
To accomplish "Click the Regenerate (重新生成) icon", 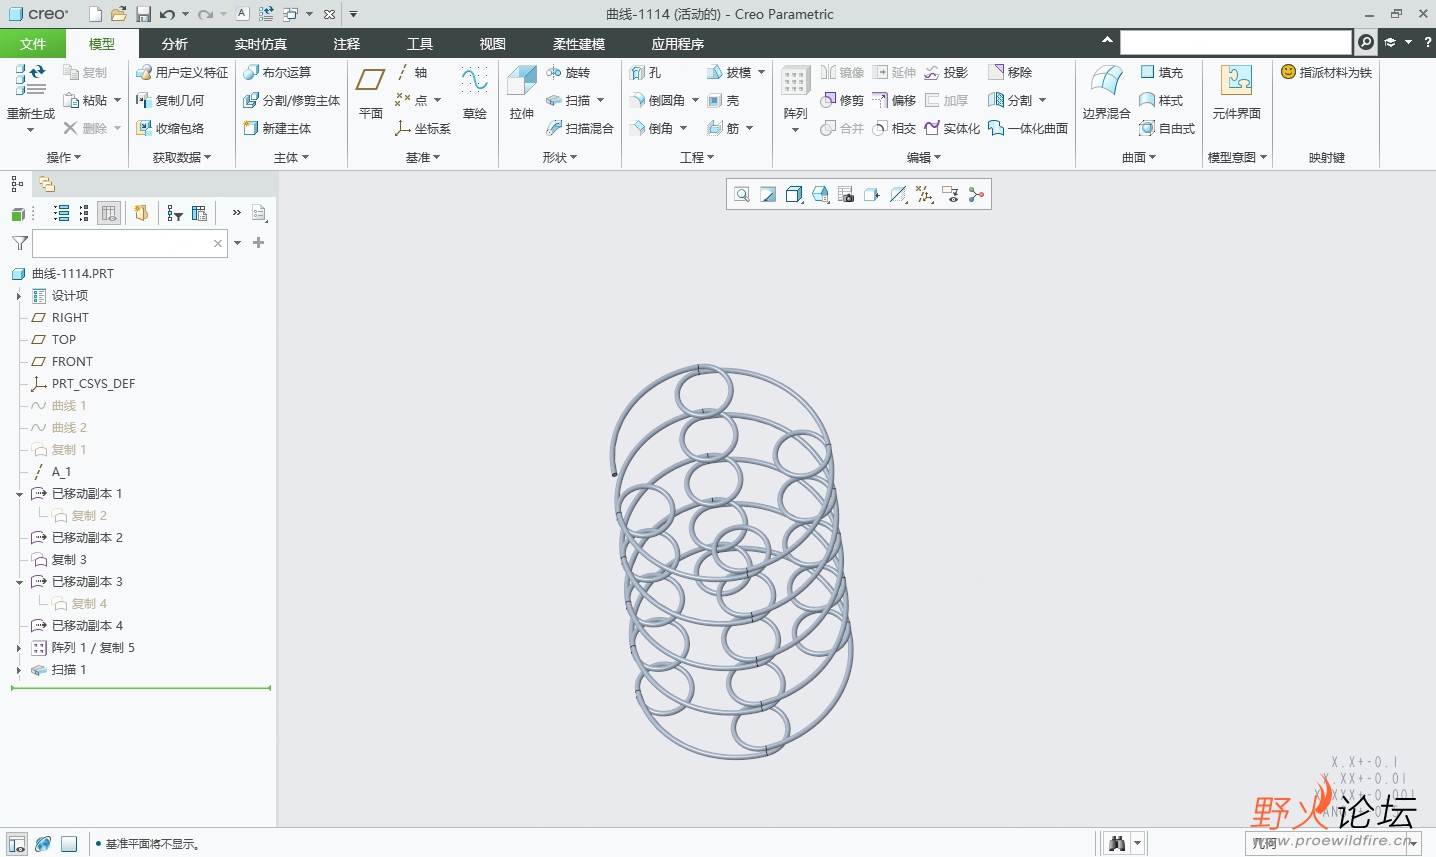I will [30, 80].
